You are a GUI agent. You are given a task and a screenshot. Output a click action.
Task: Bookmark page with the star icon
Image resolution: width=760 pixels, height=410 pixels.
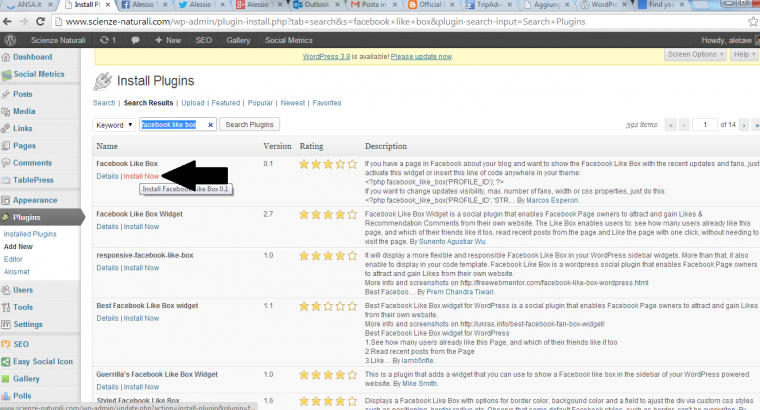pyautogui.click(x=753, y=22)
